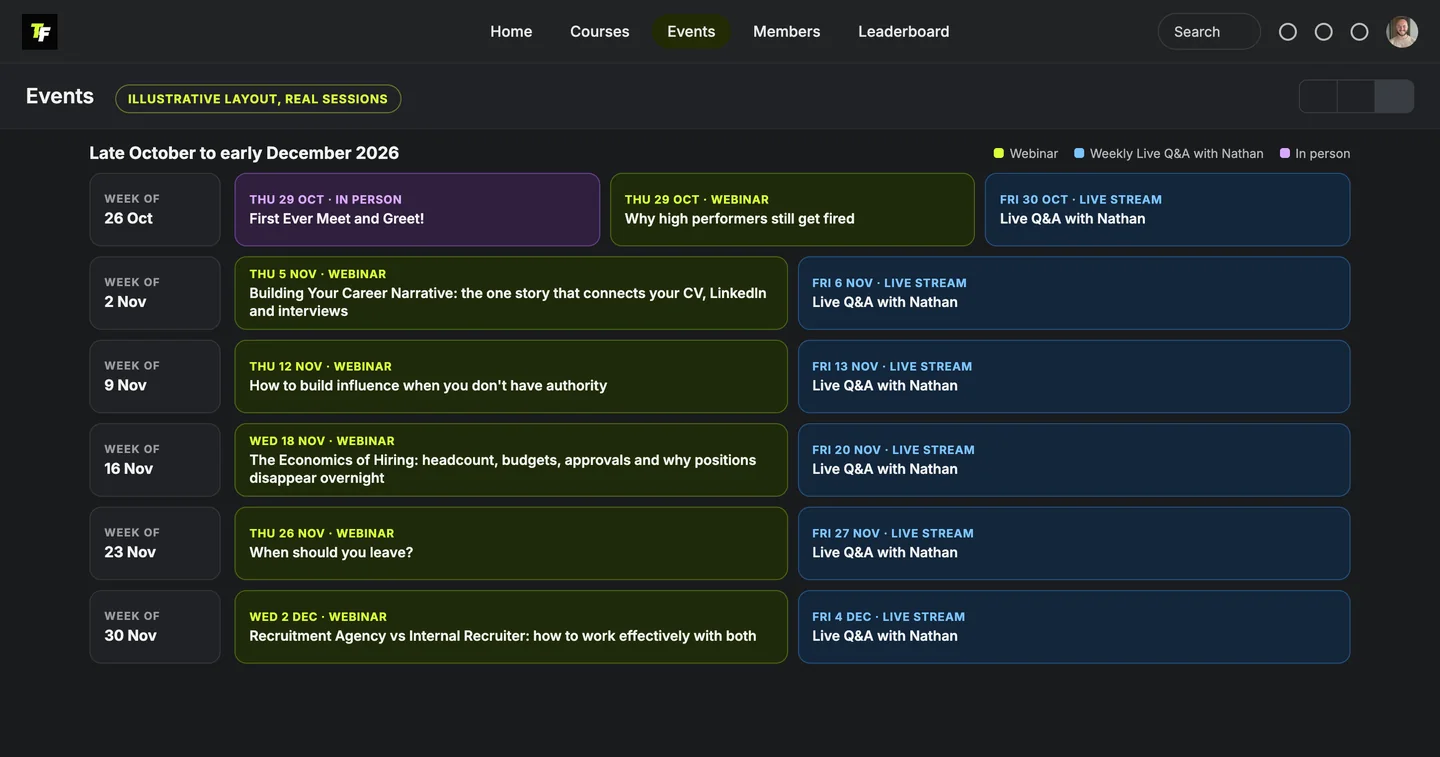This screenshot has height=757, width=1440.
Task: Open the When should you leave webinar
Action: tap(511, 543)
